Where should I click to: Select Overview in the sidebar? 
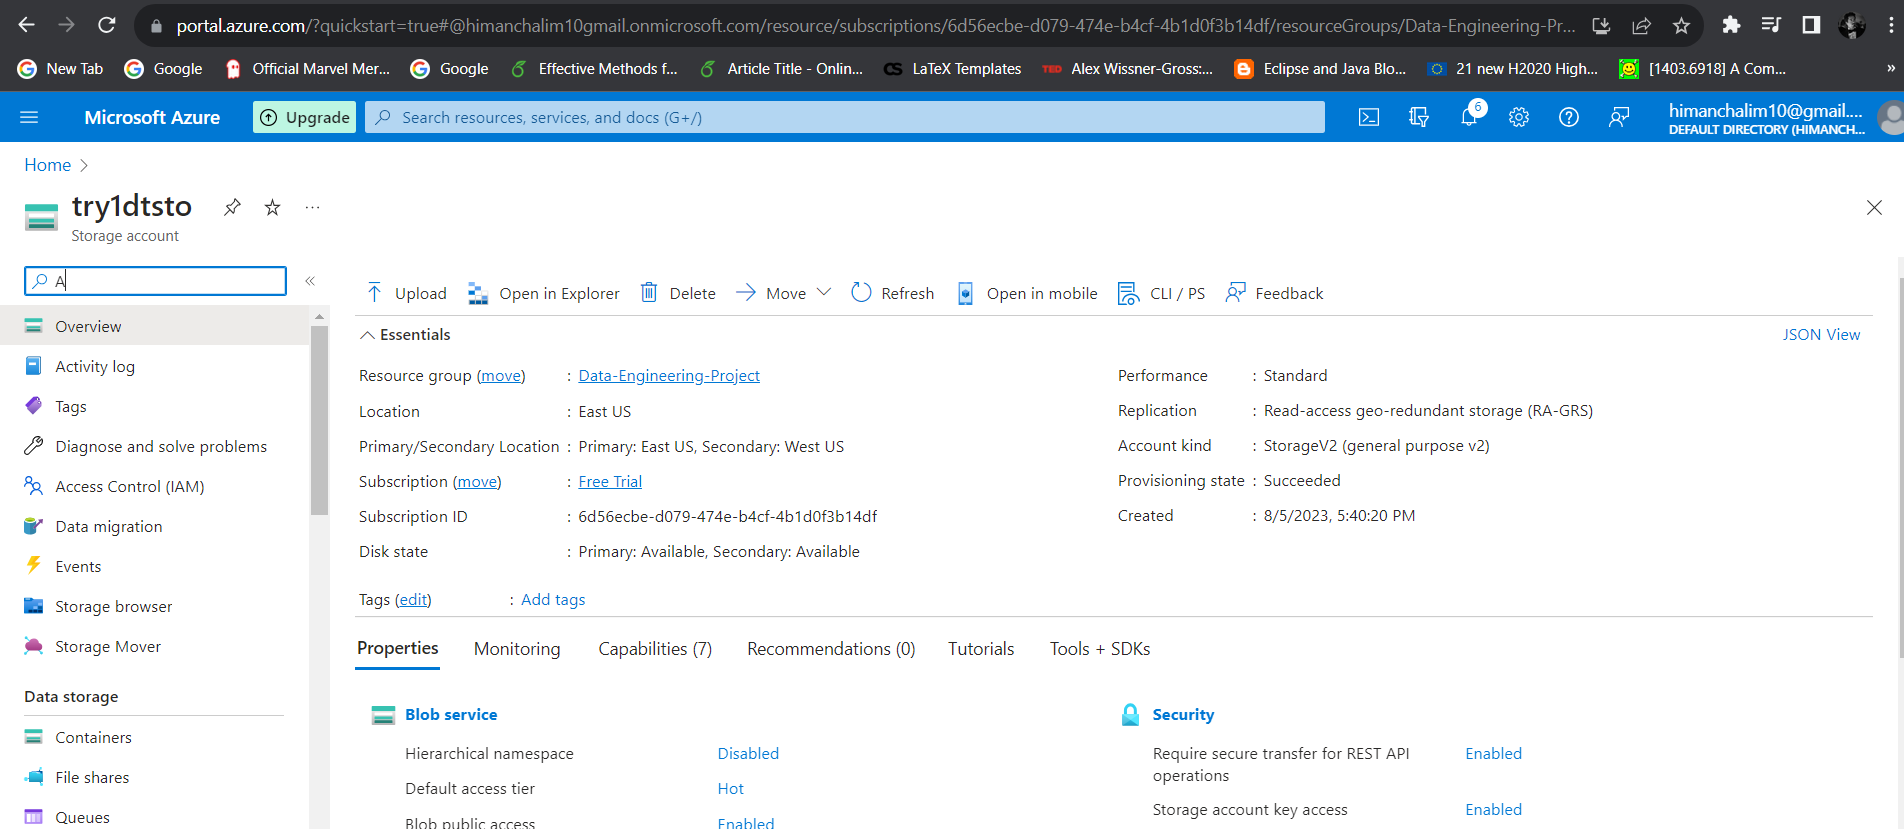[155, 326]
